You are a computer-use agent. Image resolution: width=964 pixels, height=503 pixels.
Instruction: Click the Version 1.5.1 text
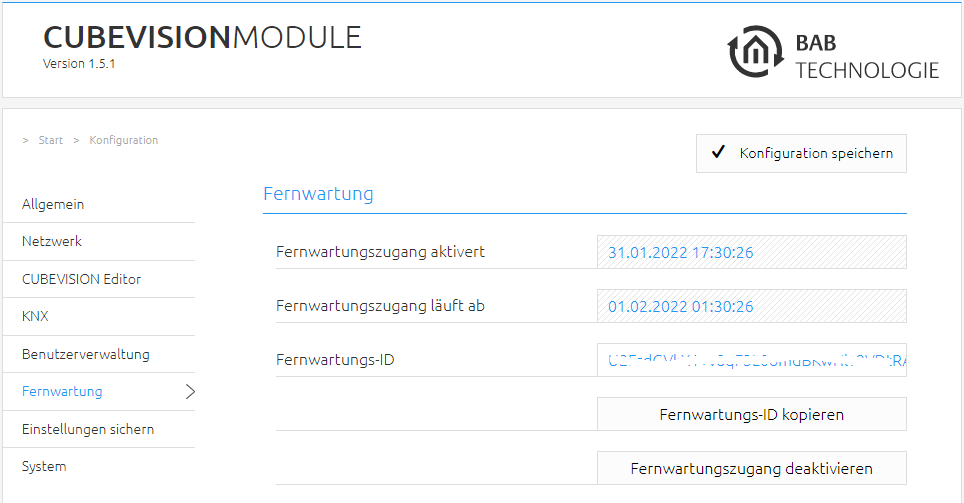pos(79,64)
